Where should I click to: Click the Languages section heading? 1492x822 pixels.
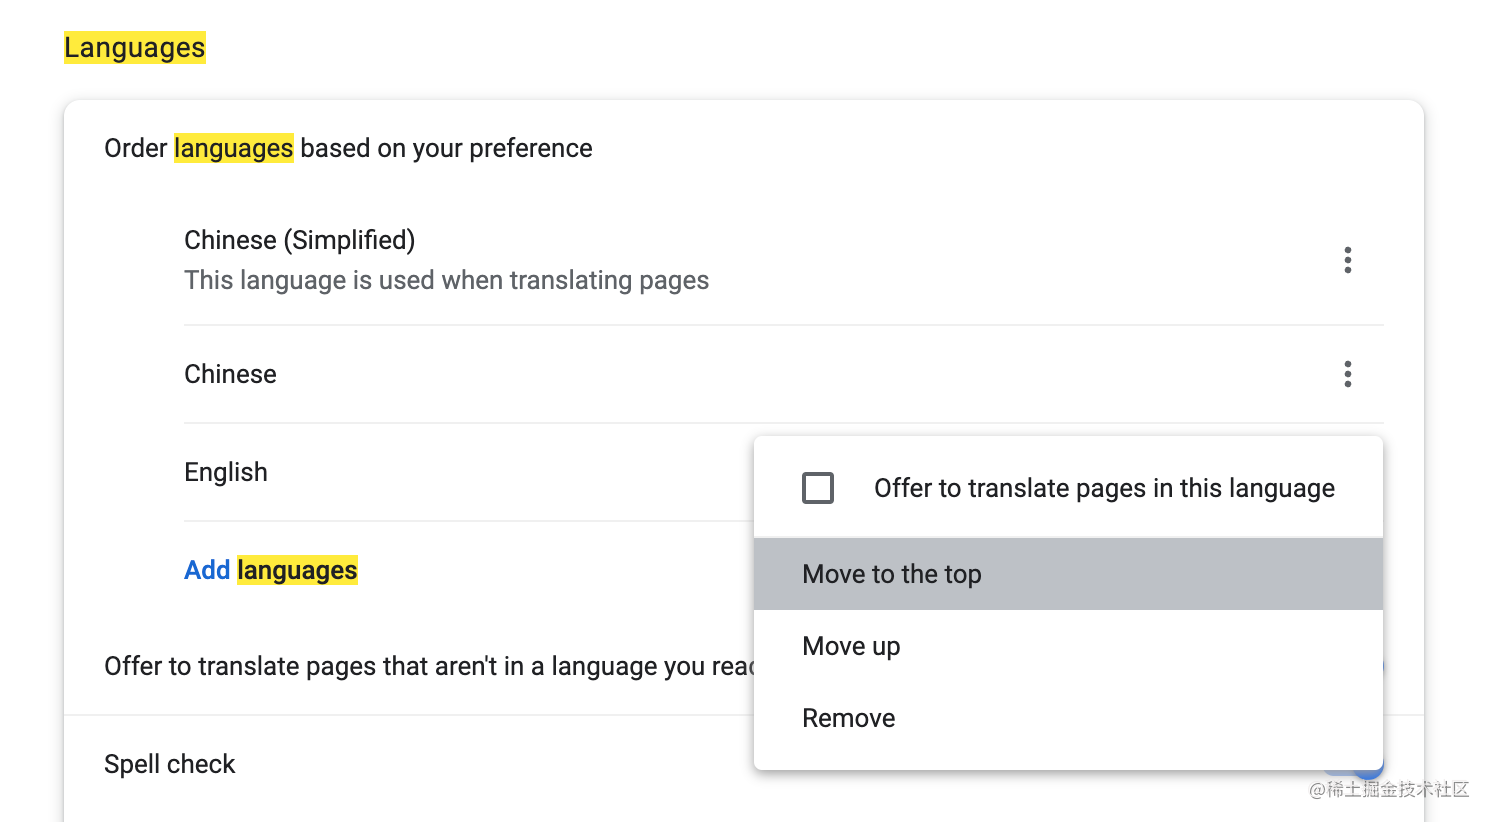point(134,48)
